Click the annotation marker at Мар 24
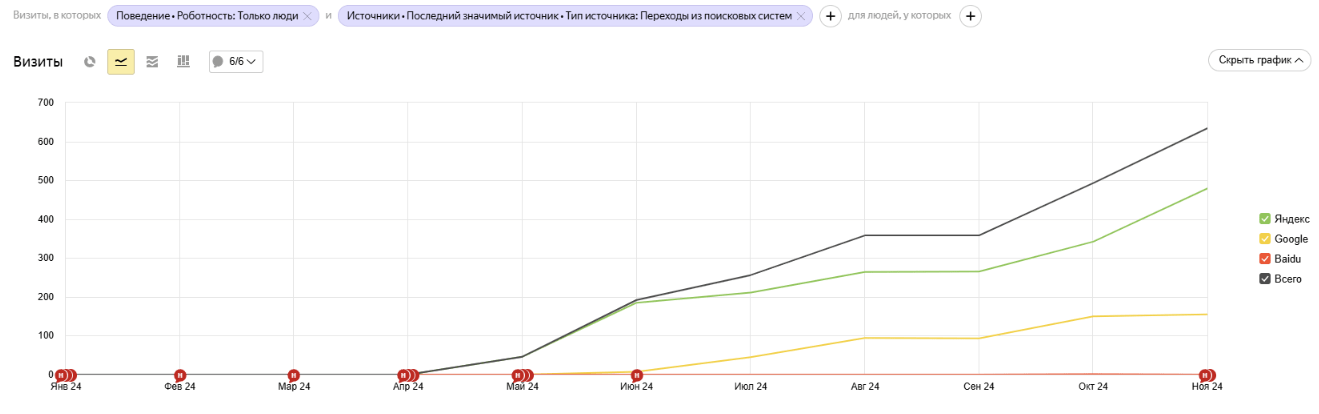Screen dimensions: 1319x414 coord(294,375)
